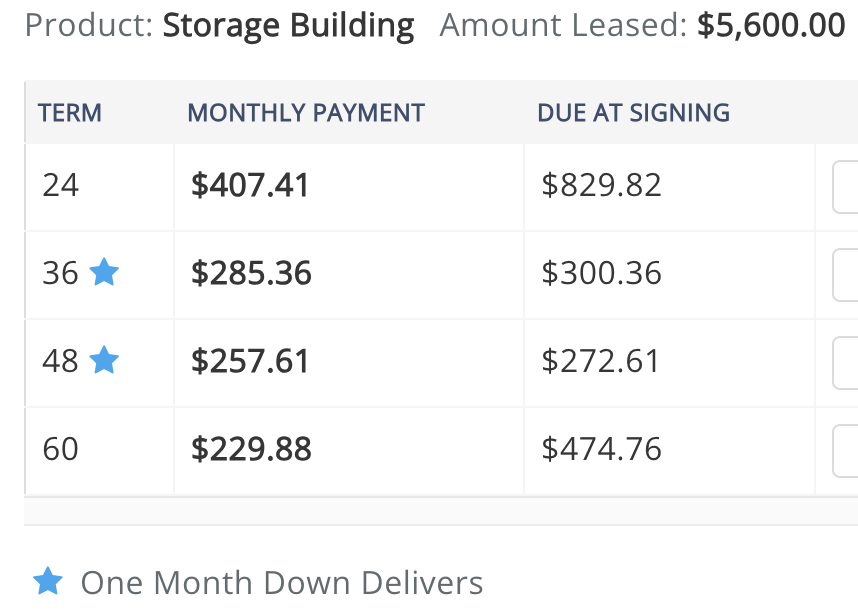
Task: Choose the button in the 36 month row
Action: 845,275
